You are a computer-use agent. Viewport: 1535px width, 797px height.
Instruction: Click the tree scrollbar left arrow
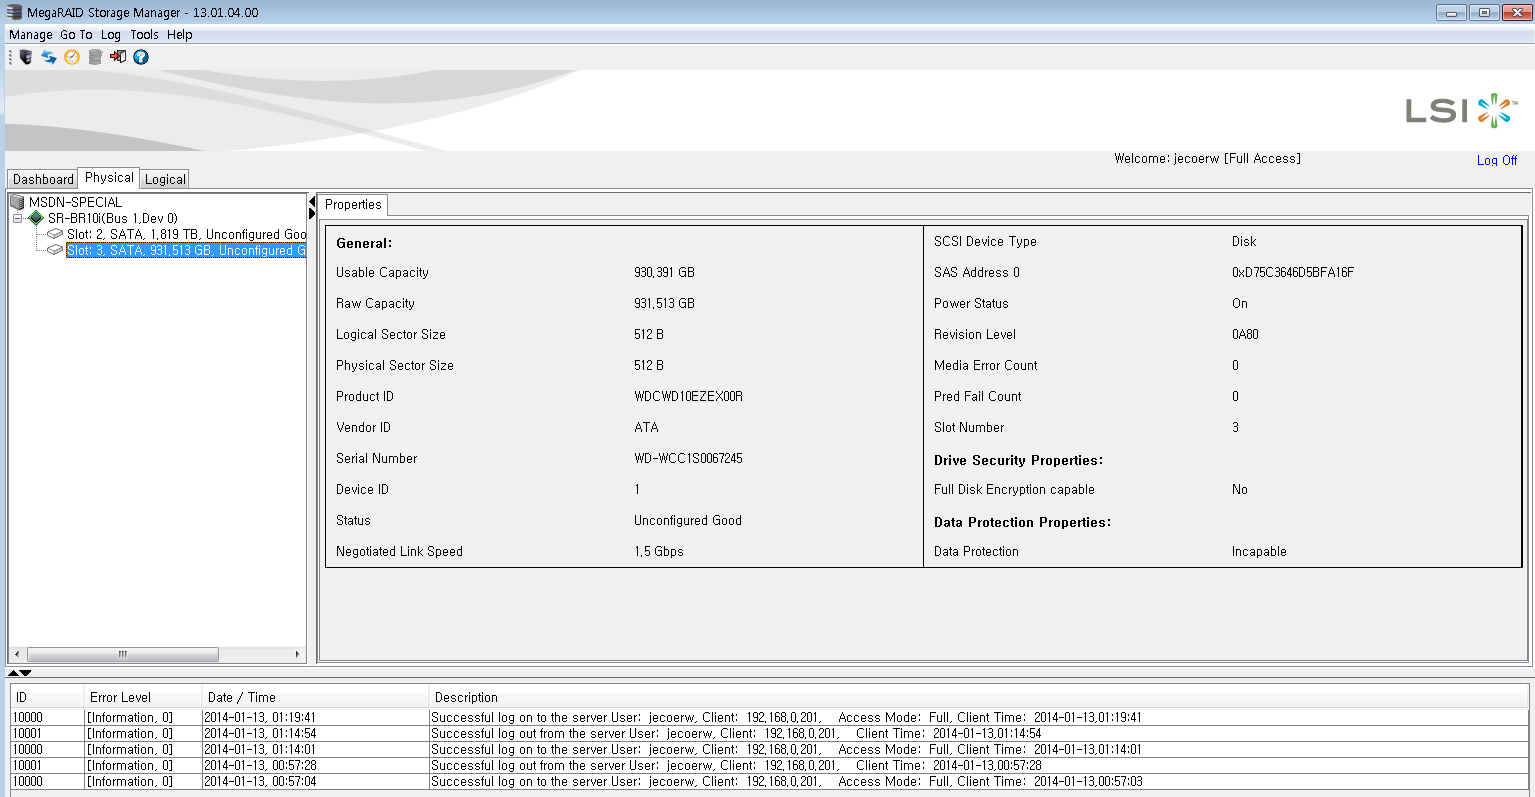click(x=16, y=654)
